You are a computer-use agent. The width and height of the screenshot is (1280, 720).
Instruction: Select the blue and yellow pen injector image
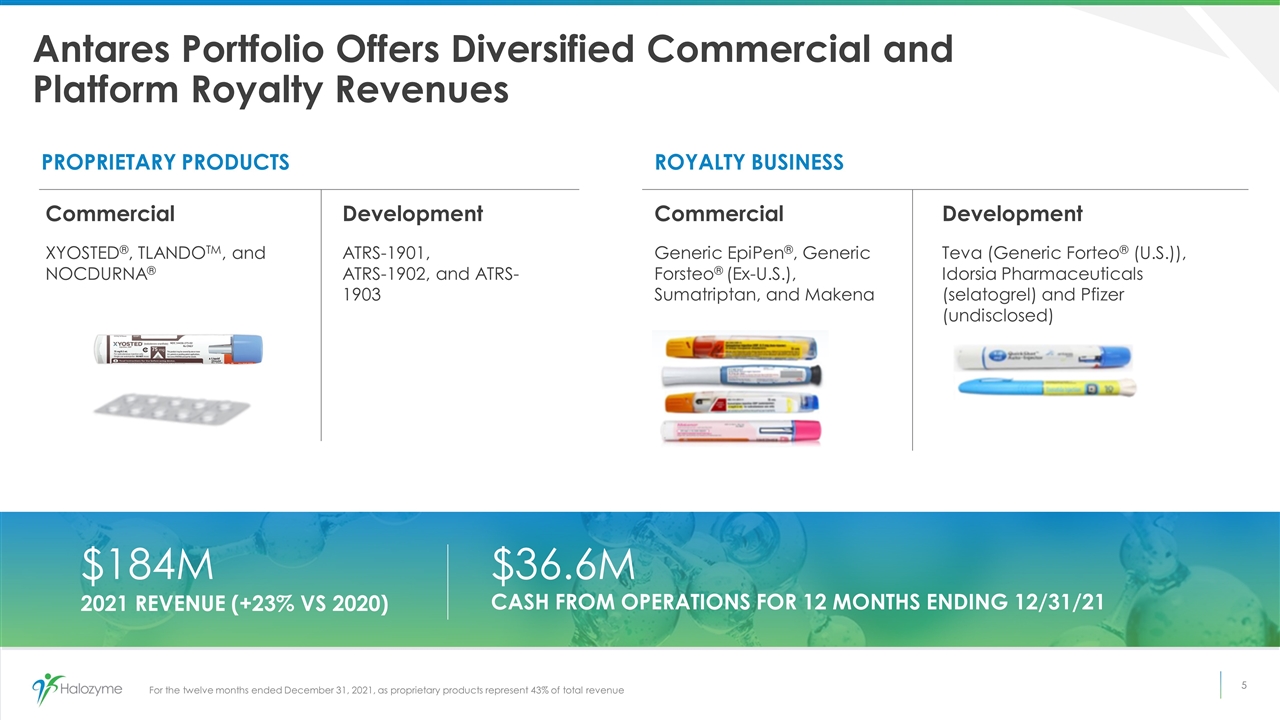1047,387
